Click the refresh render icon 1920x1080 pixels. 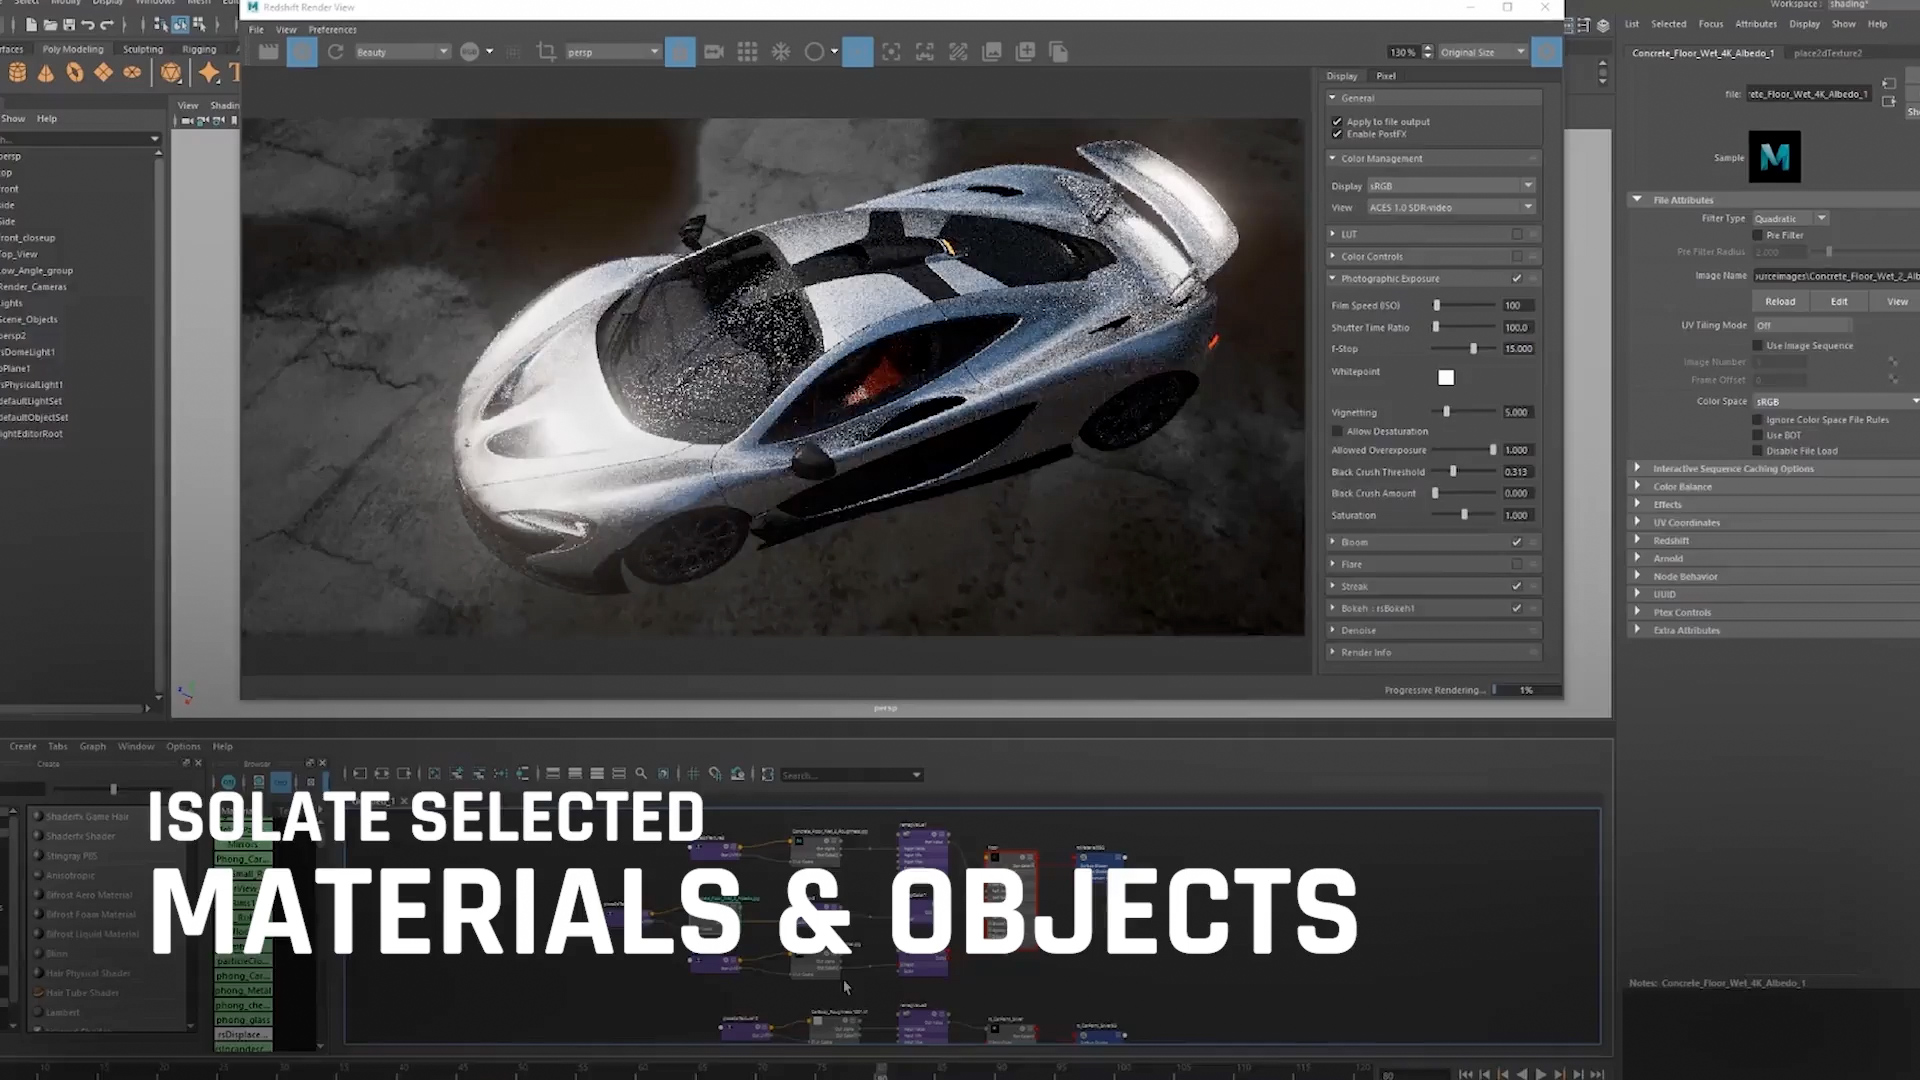(336, 52)
